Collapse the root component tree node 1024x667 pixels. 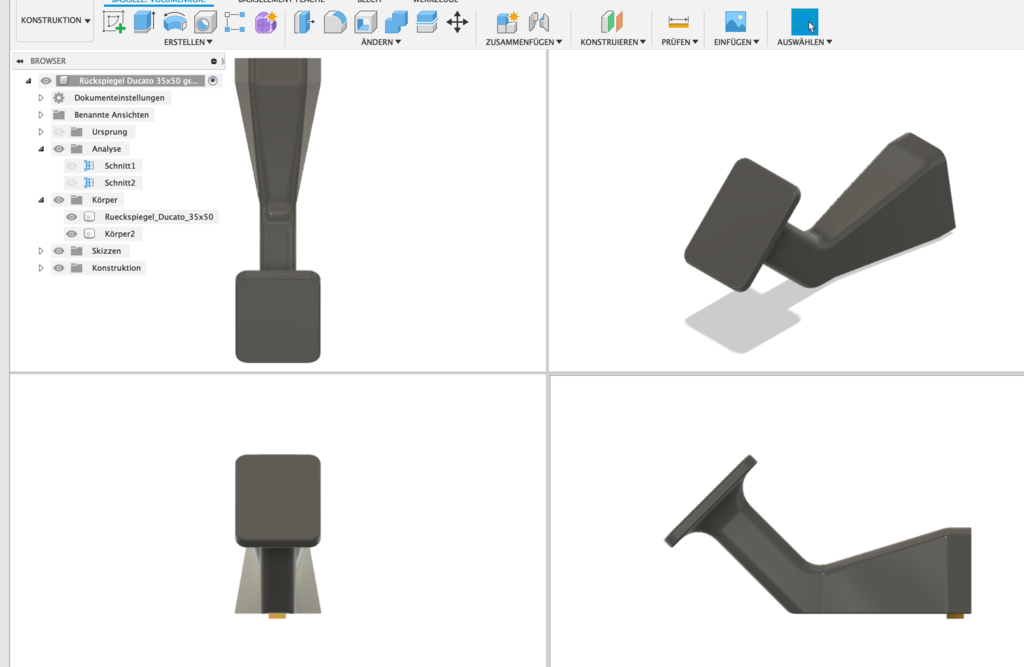click(x=28, y=81)
